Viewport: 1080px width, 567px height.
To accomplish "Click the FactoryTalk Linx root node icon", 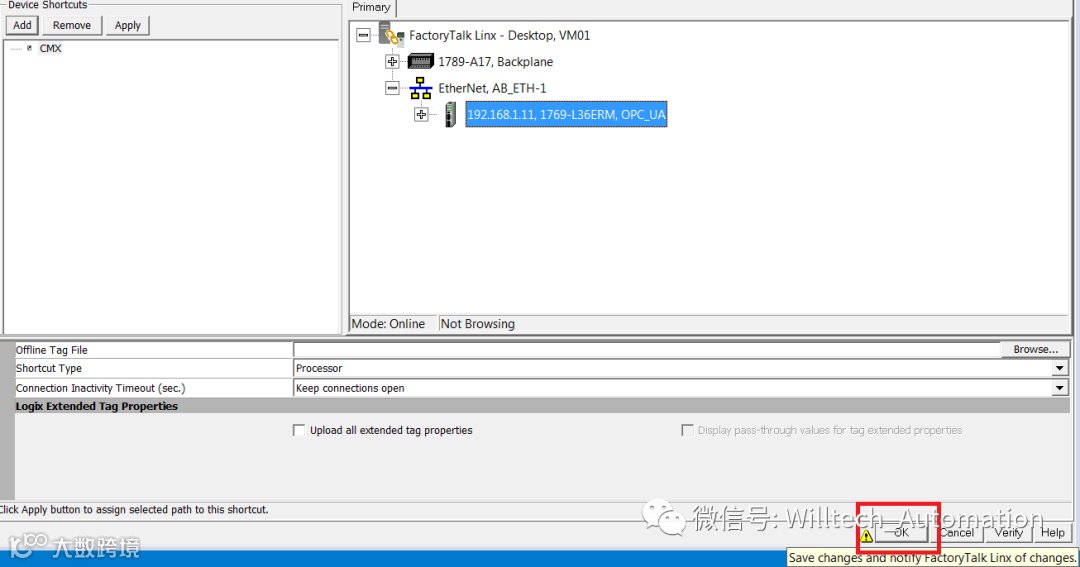I will (391, 34).
